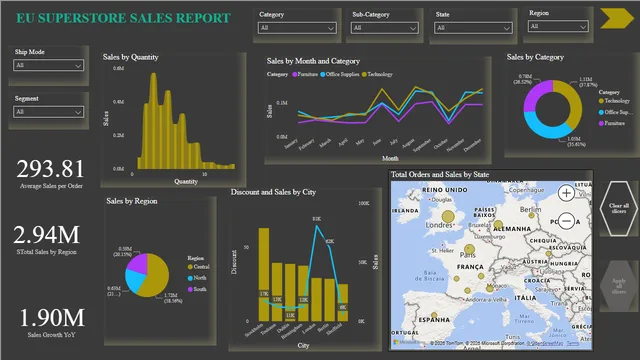This screenshot has width=640, height=360.
Task: Zoom in on the map
Action: point(566,193)
